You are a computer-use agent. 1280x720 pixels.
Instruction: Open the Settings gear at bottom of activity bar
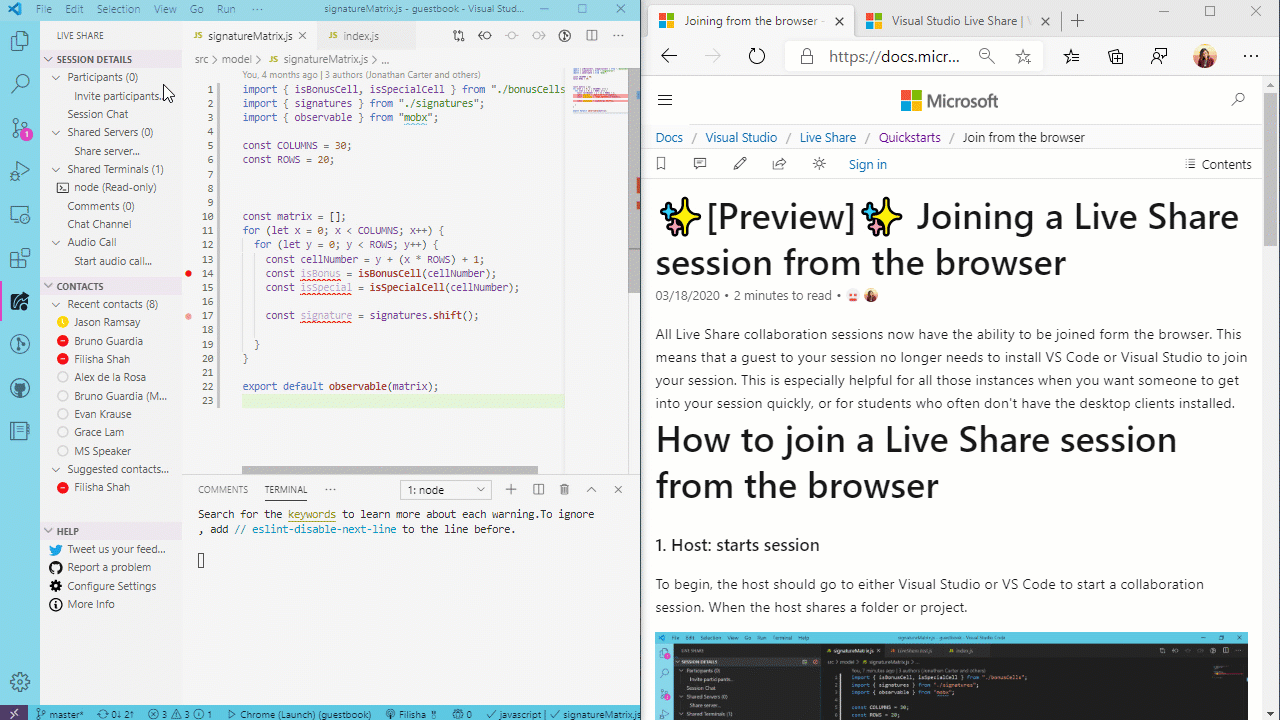coord(20,681)
